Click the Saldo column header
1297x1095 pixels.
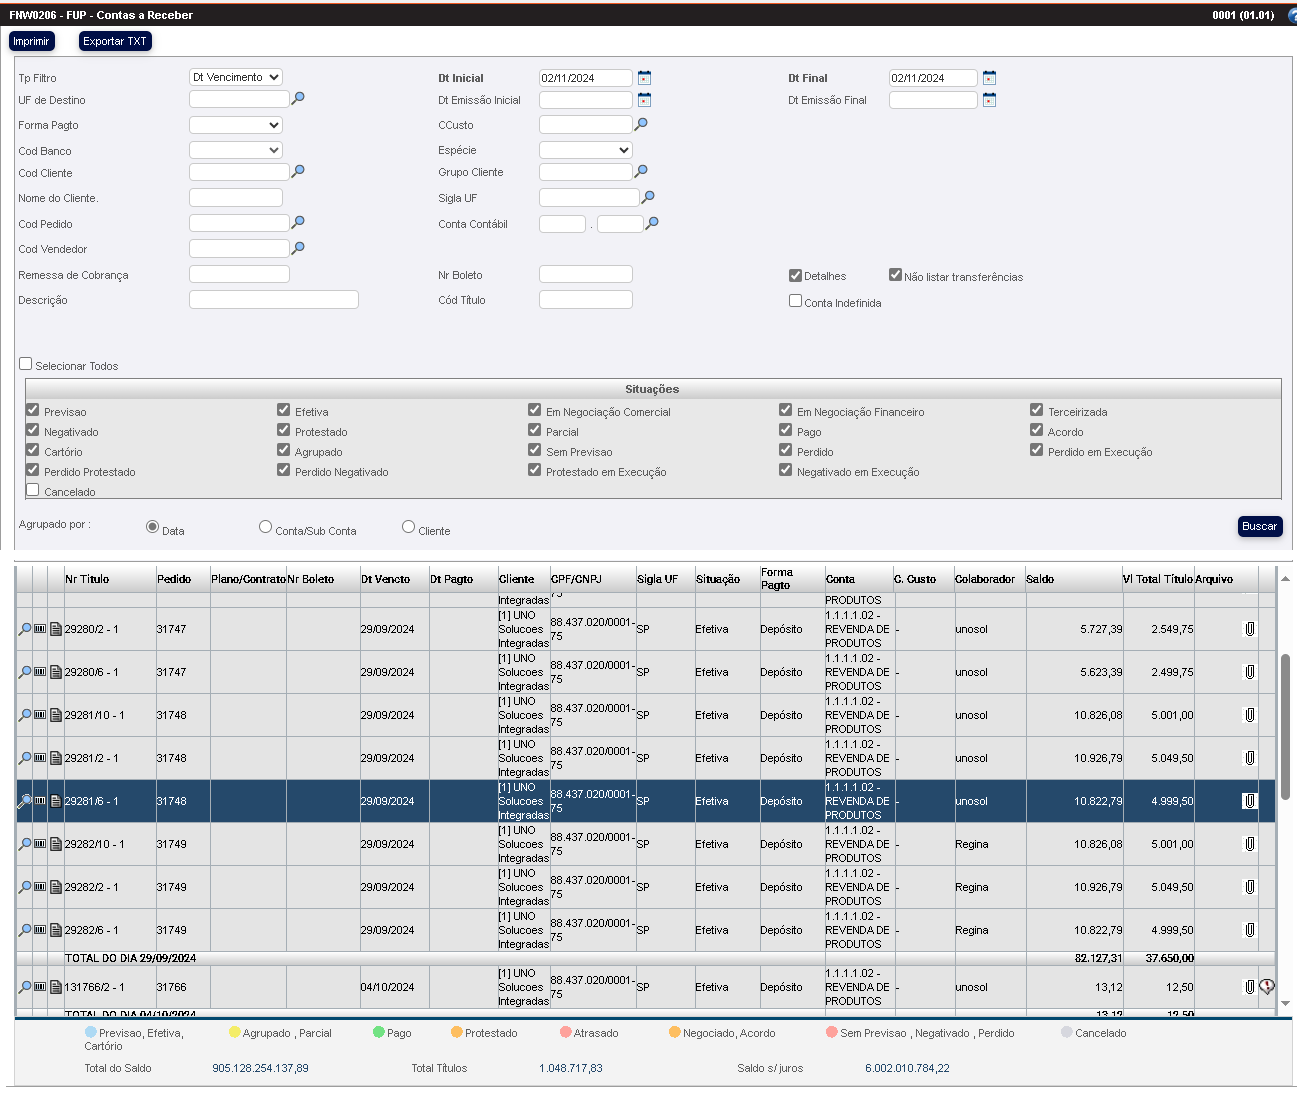[1040, 579]
